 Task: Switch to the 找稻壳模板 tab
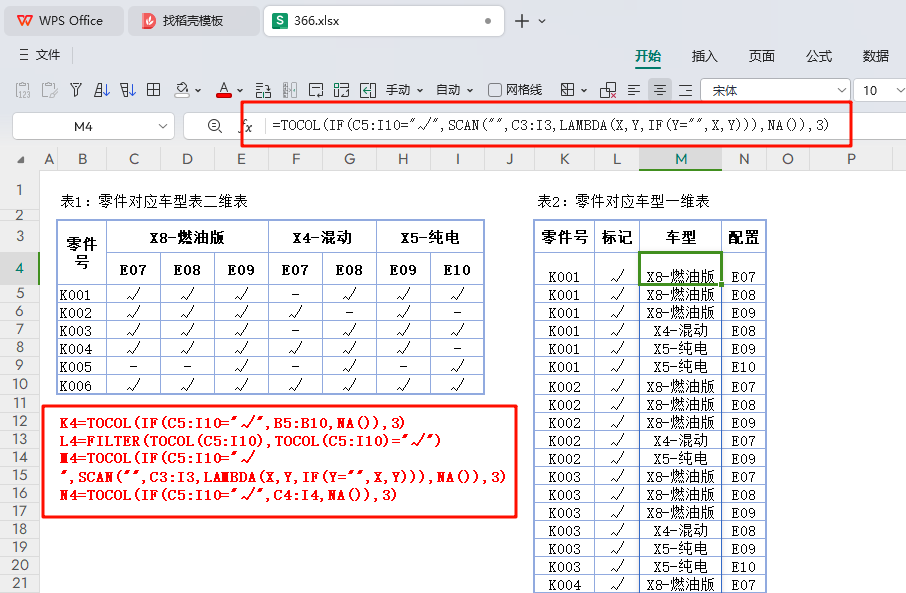coord(194,21)
